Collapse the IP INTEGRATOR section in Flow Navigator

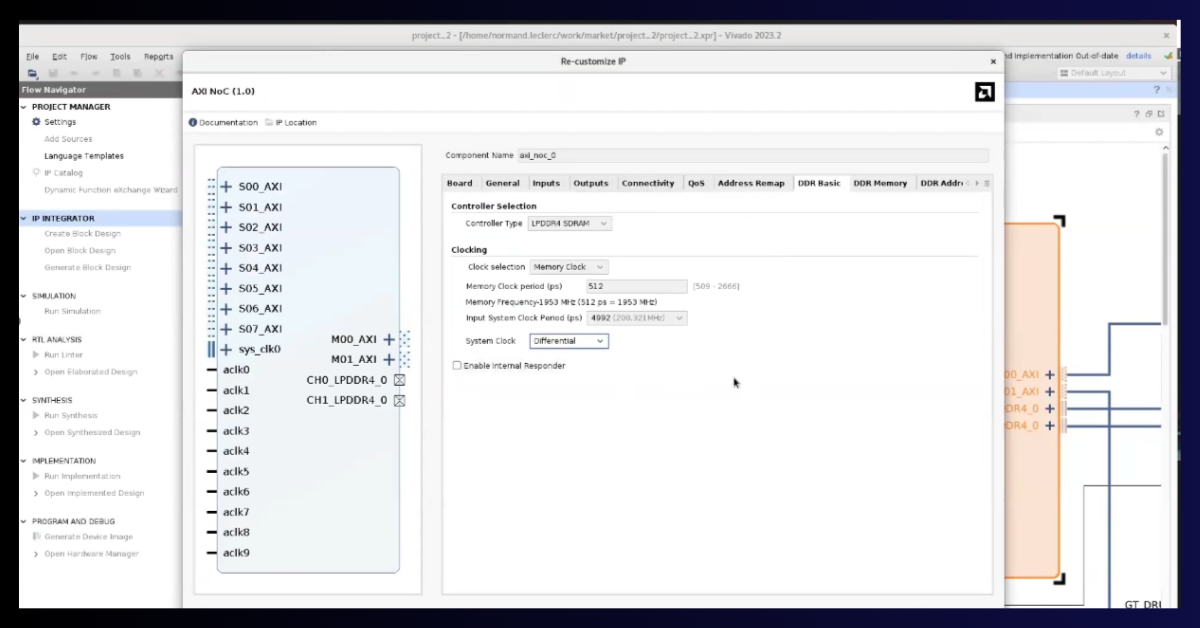(x=22, y=216)
